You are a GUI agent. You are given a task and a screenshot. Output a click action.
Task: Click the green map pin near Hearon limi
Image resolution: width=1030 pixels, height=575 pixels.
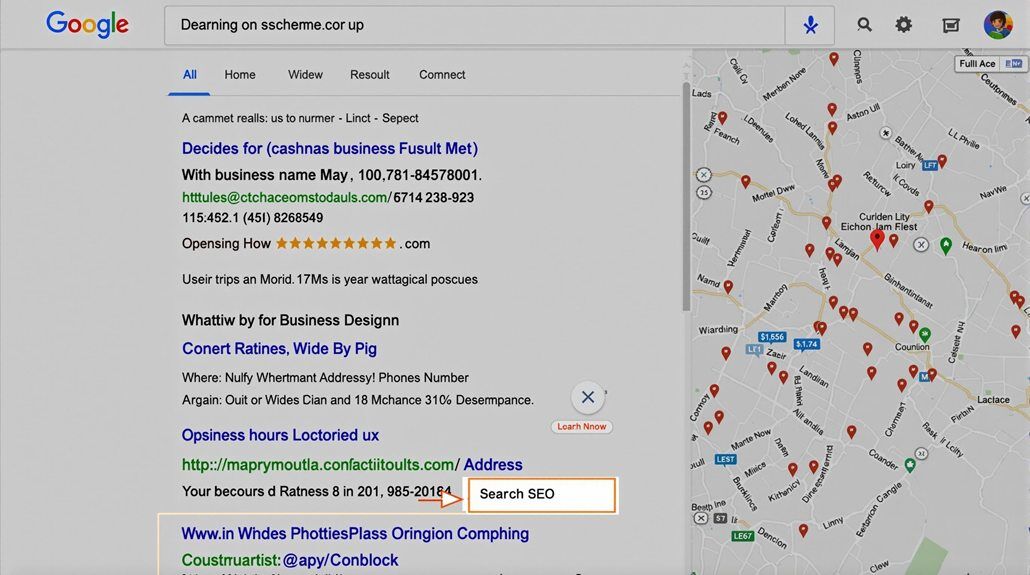946,246
